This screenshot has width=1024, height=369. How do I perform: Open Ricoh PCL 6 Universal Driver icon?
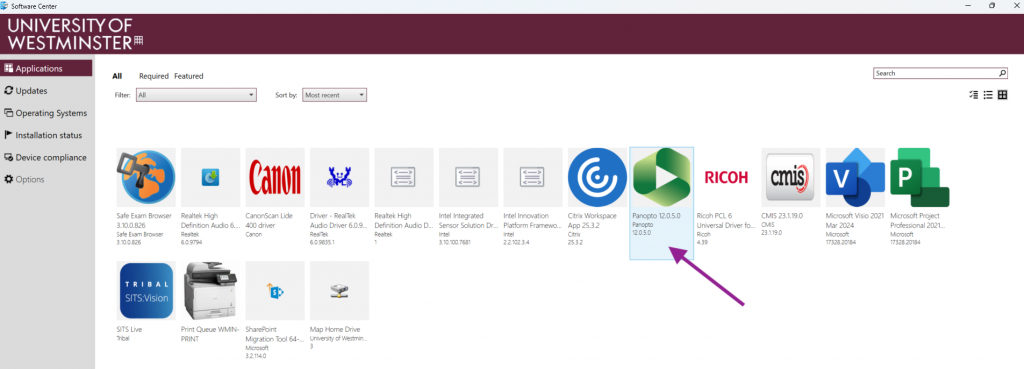726,178
